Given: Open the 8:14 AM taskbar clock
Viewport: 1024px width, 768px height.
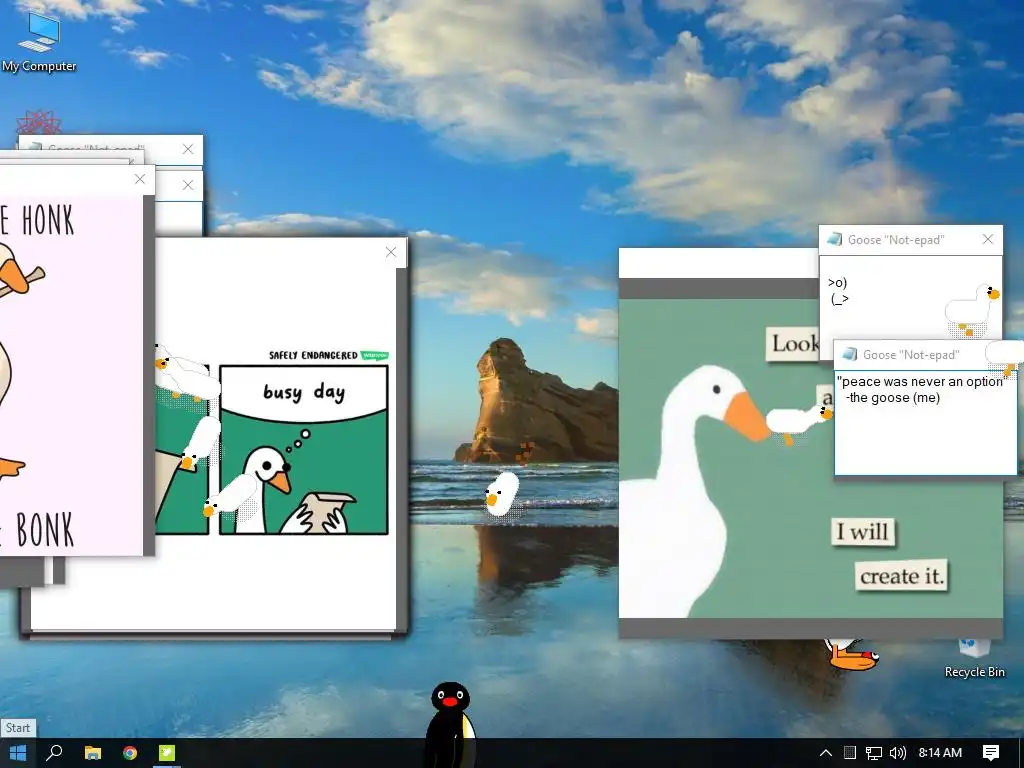Looking at the screenshot, I should [x=940, y=753].
